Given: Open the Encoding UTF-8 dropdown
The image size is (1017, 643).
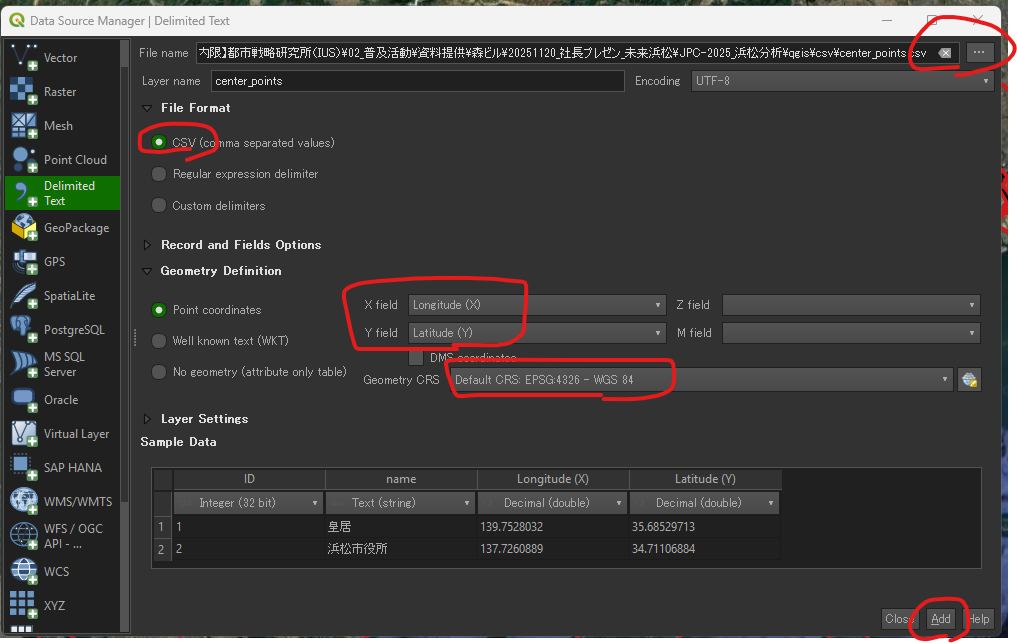Looking at the screenshot, I should [841, 81].
